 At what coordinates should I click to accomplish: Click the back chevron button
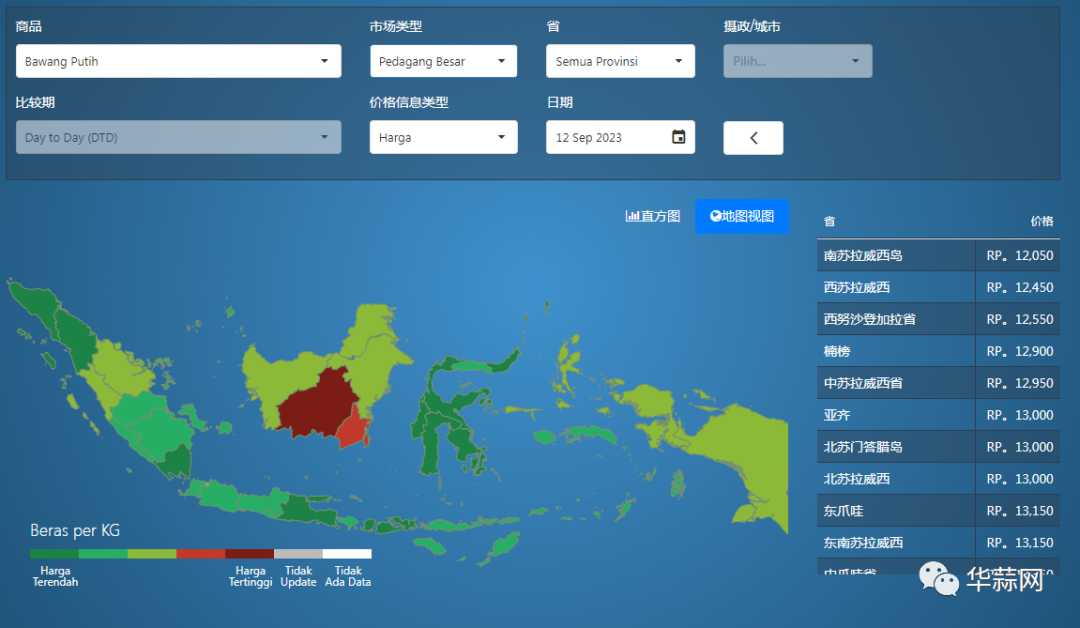(x=753, y=138)
